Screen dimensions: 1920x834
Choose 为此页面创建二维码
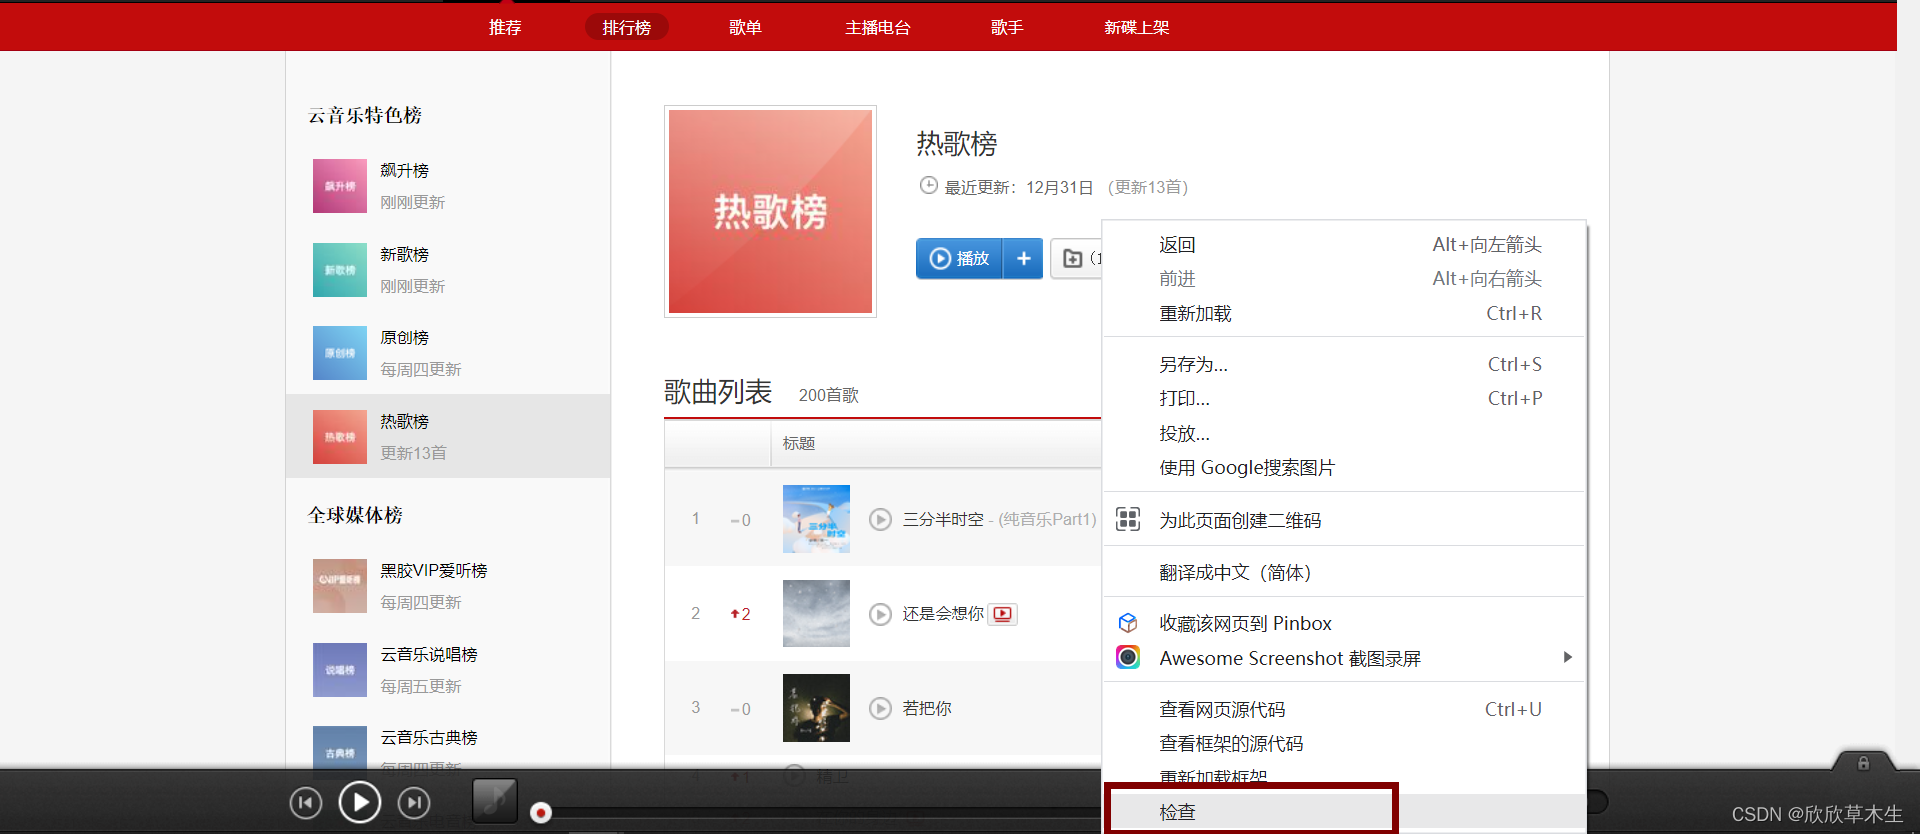(x=1344, y=520)
